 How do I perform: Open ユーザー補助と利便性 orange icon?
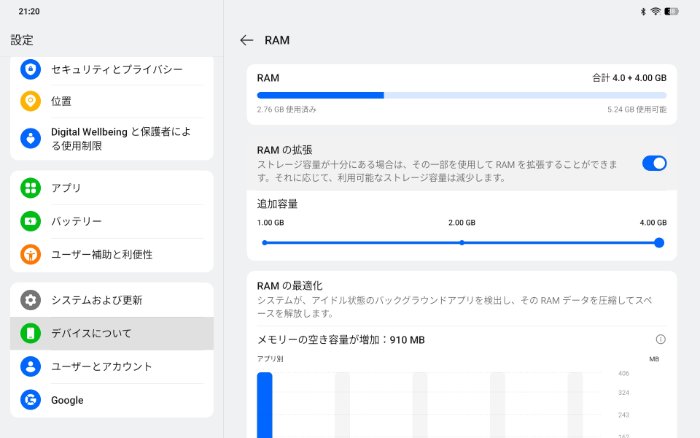pyautogui.click(x=31, y=254)
